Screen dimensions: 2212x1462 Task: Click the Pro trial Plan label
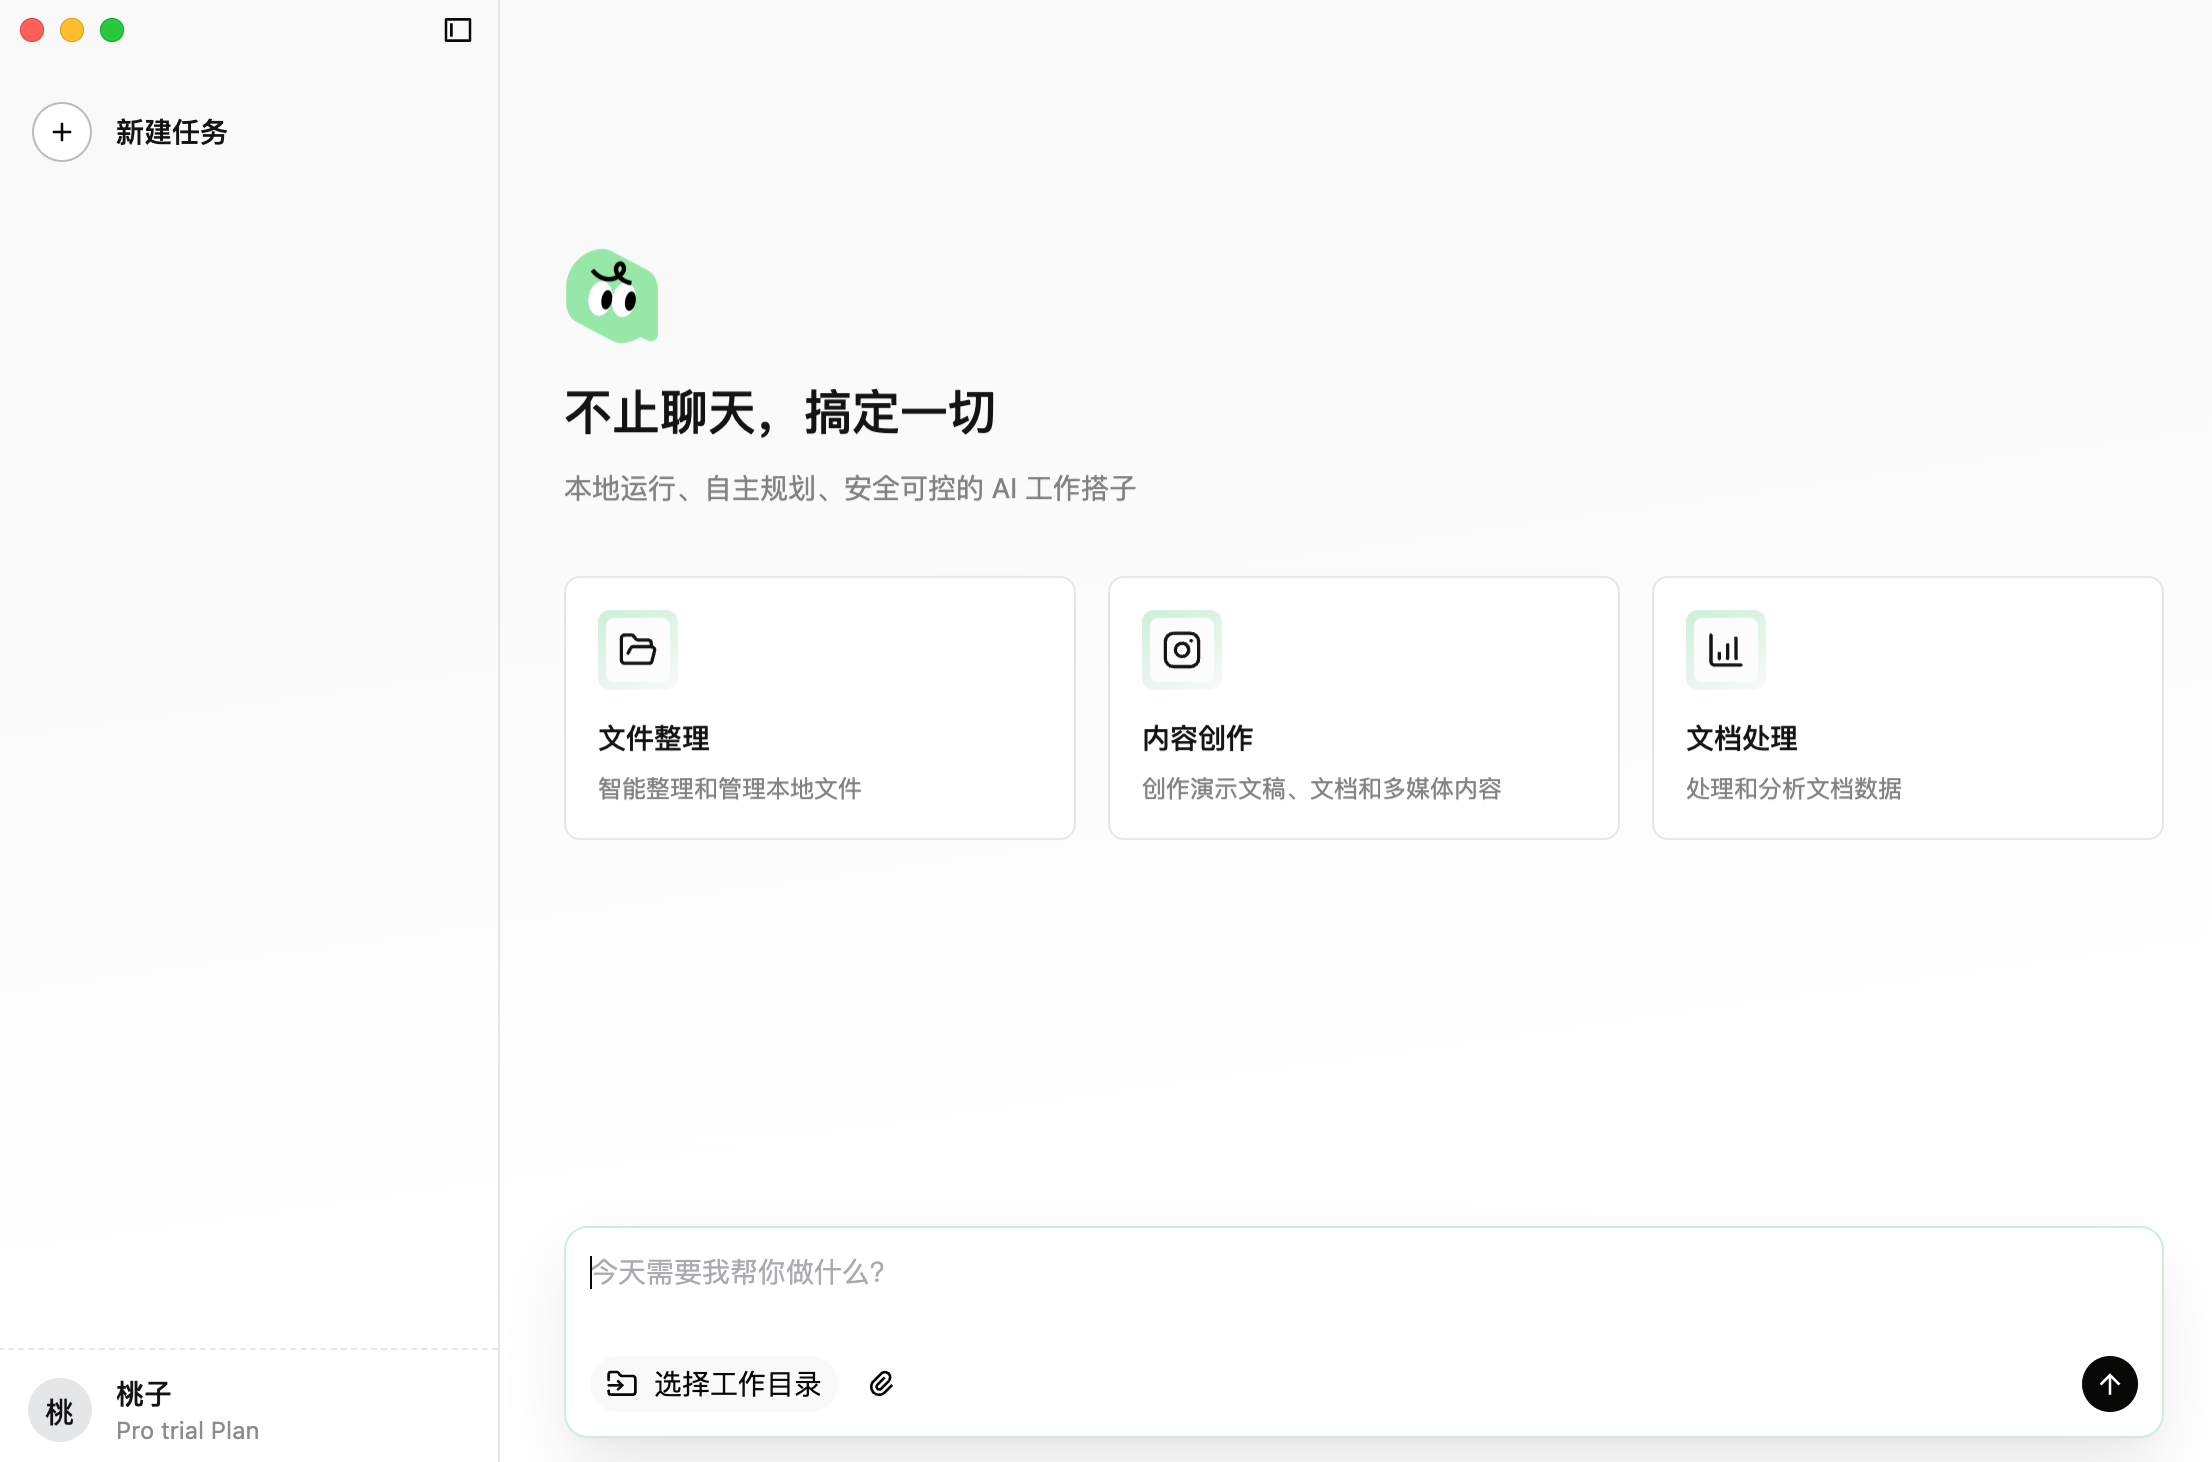click(x=186, y=1430)
